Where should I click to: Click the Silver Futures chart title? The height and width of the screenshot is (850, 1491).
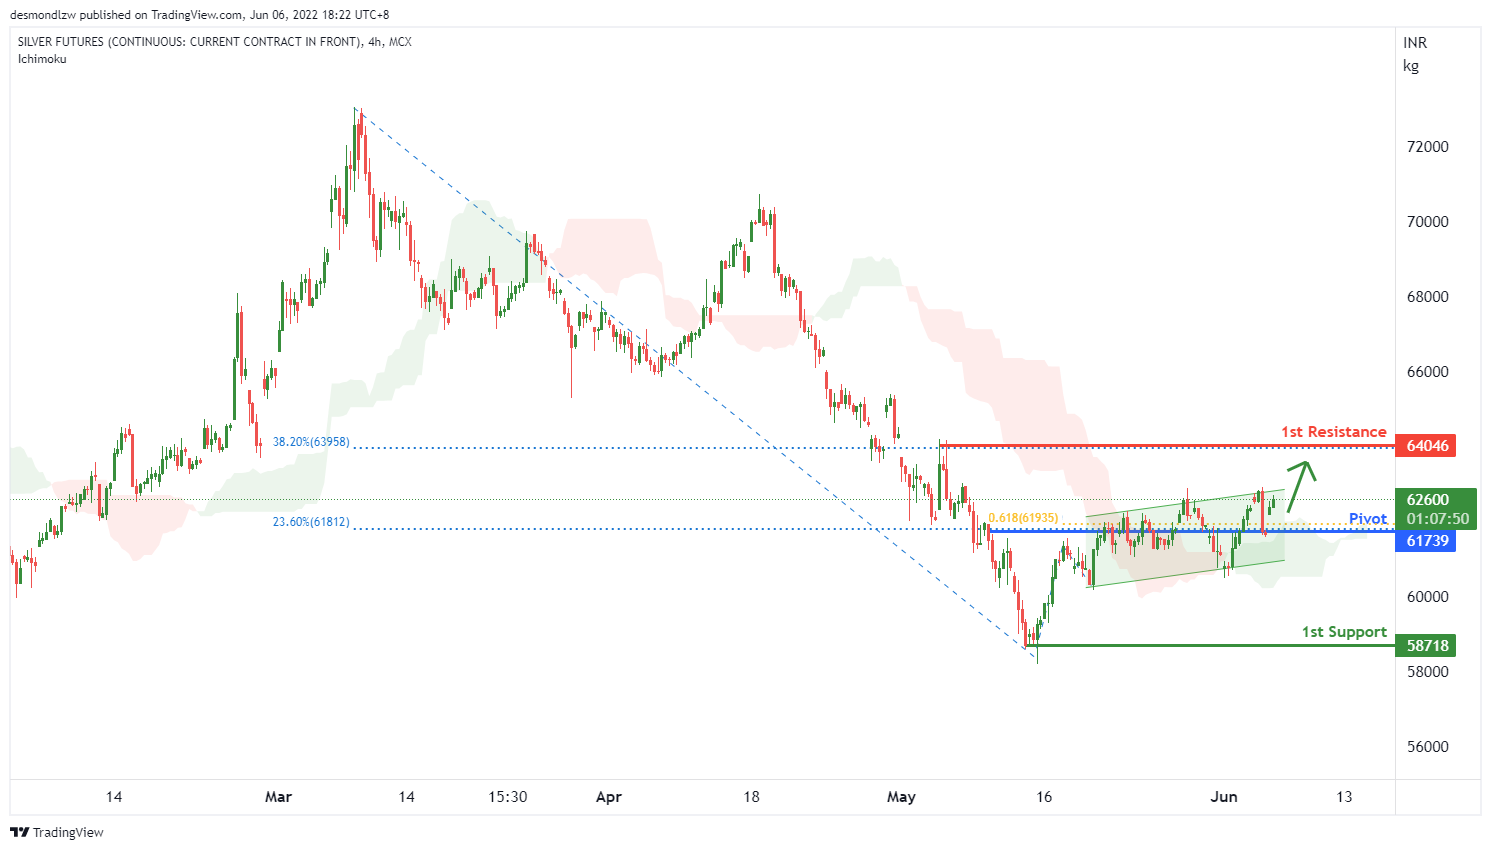tap(214, 42)
